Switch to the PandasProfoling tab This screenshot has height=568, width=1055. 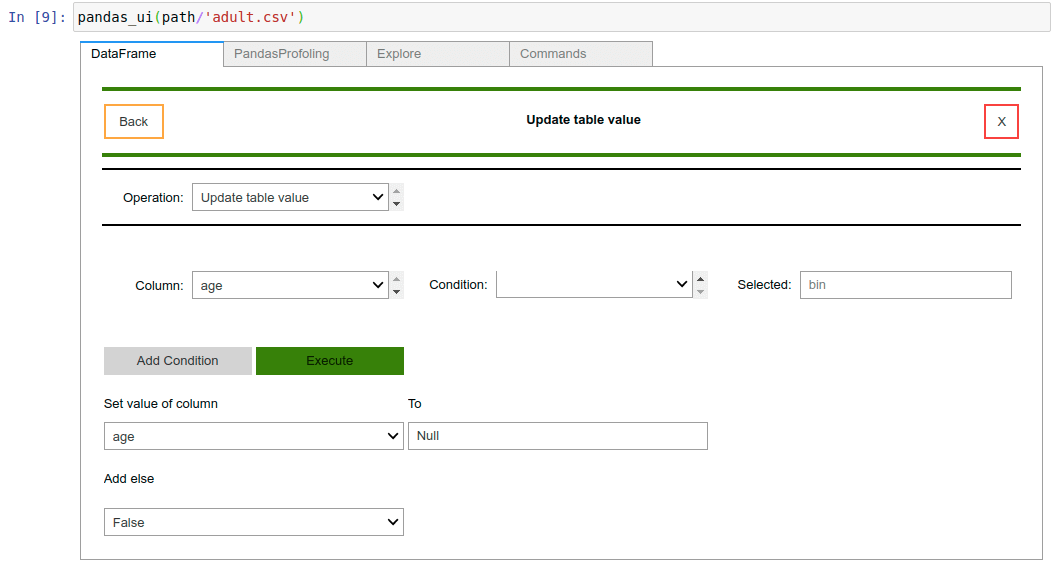click(x=294, y=54)
